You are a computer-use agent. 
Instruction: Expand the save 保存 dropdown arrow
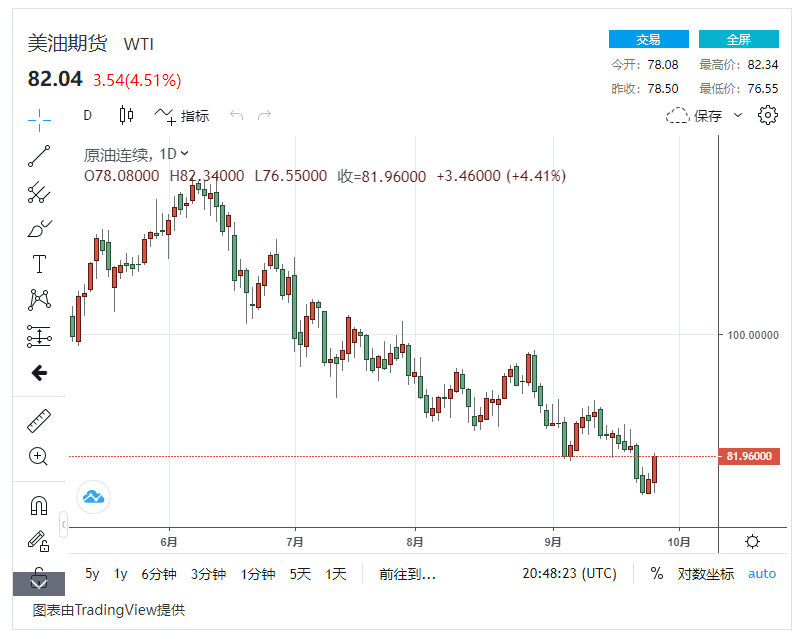738,115
